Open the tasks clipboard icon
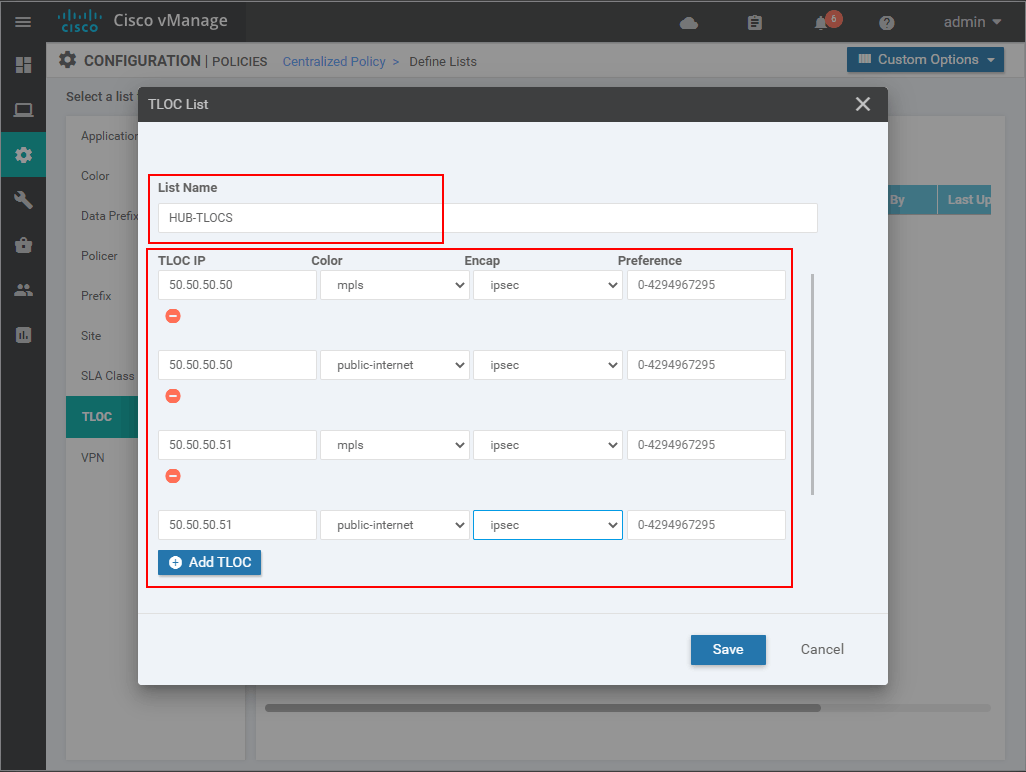 click(755, 21)
